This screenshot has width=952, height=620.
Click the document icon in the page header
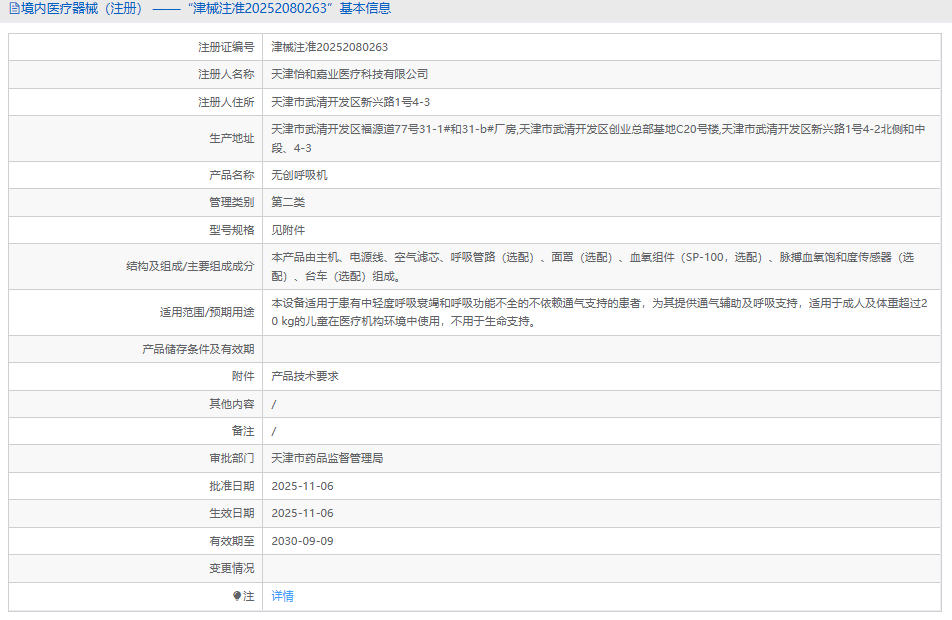pos(14,9)
